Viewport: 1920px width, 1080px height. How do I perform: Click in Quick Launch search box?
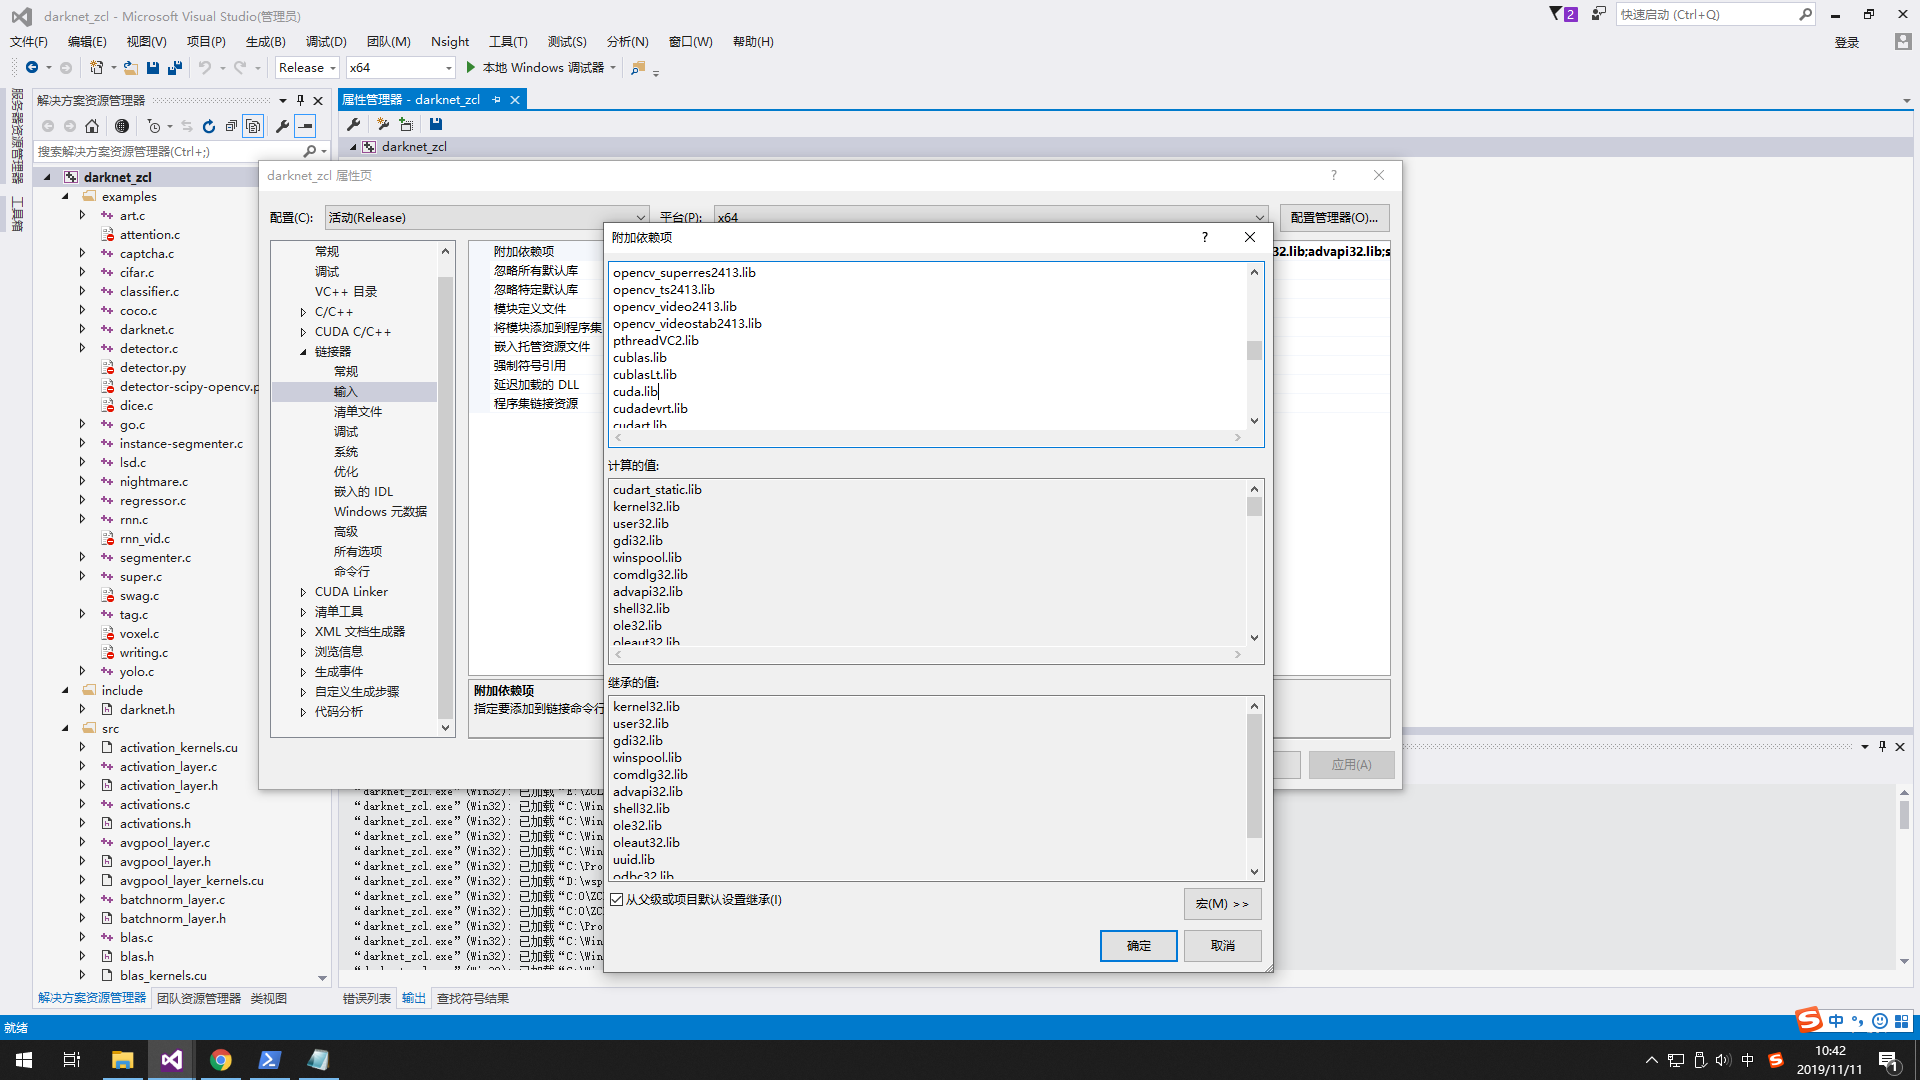click(1707, 14)
